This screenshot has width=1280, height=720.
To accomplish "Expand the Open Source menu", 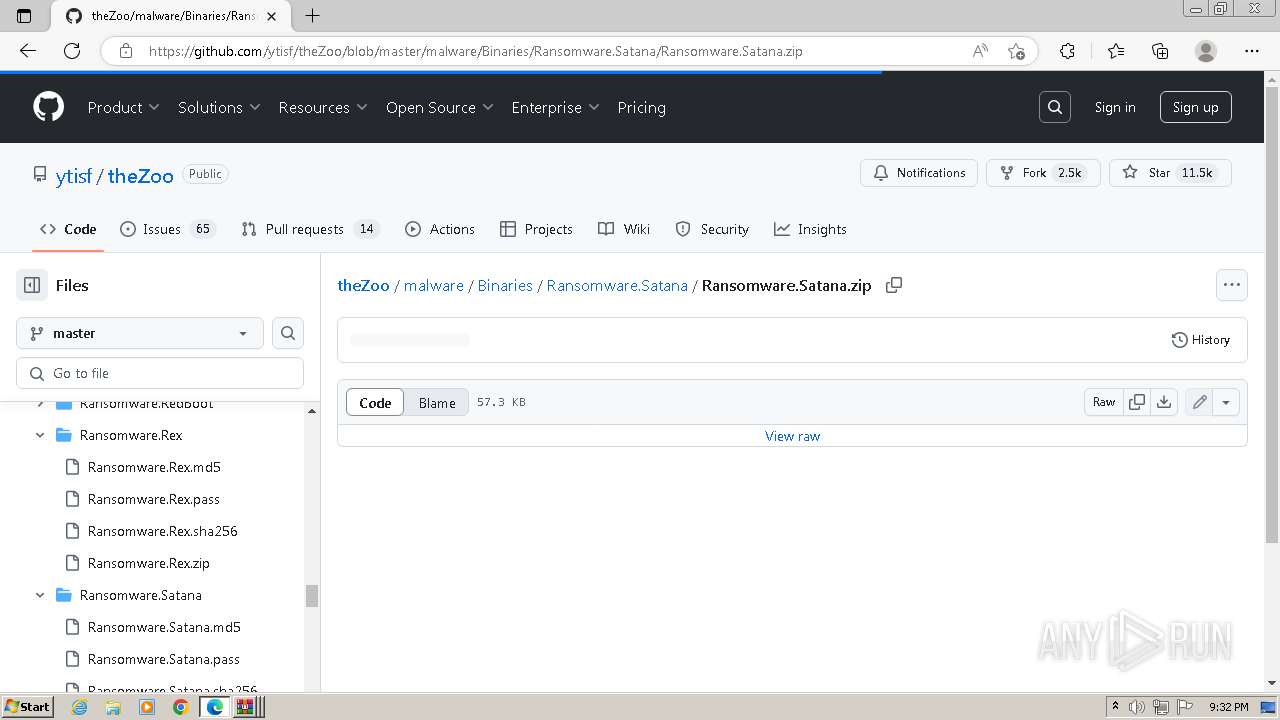I will tap(440, 107).
